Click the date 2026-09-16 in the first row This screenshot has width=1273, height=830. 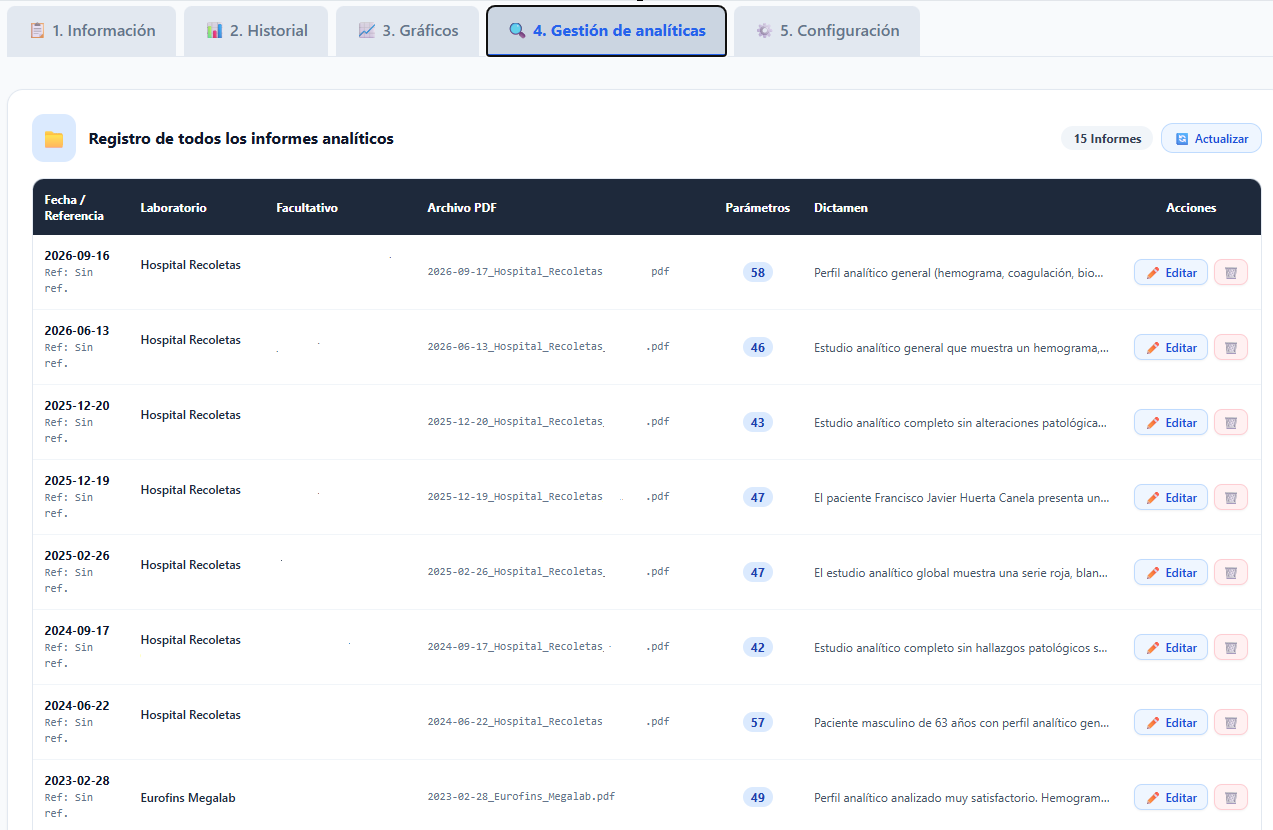pyautogui.click(x=77, y=256)
